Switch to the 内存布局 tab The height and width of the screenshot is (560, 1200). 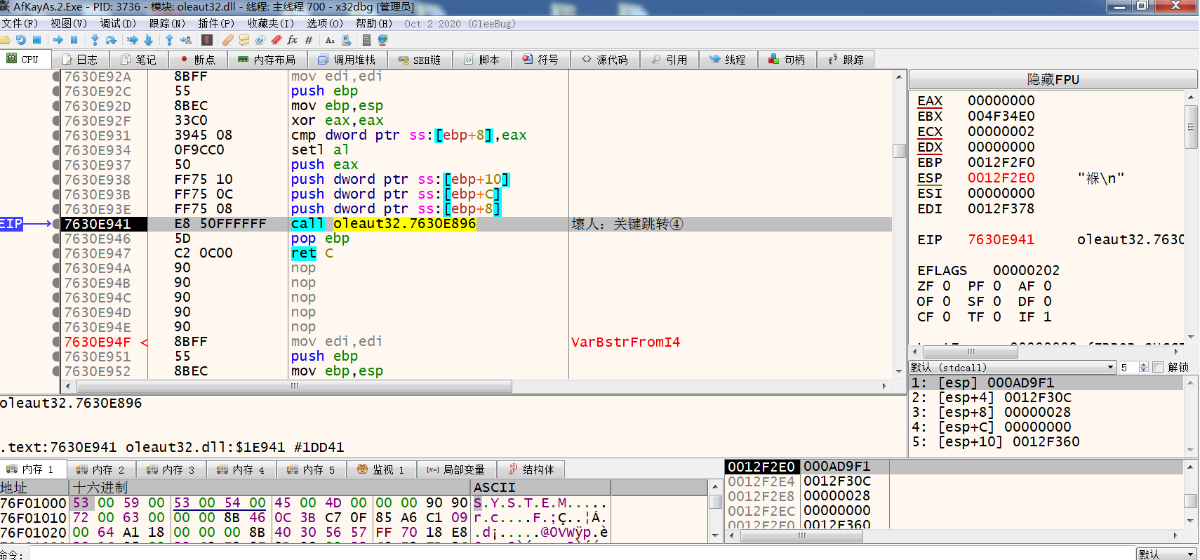[x=266, y=60]
